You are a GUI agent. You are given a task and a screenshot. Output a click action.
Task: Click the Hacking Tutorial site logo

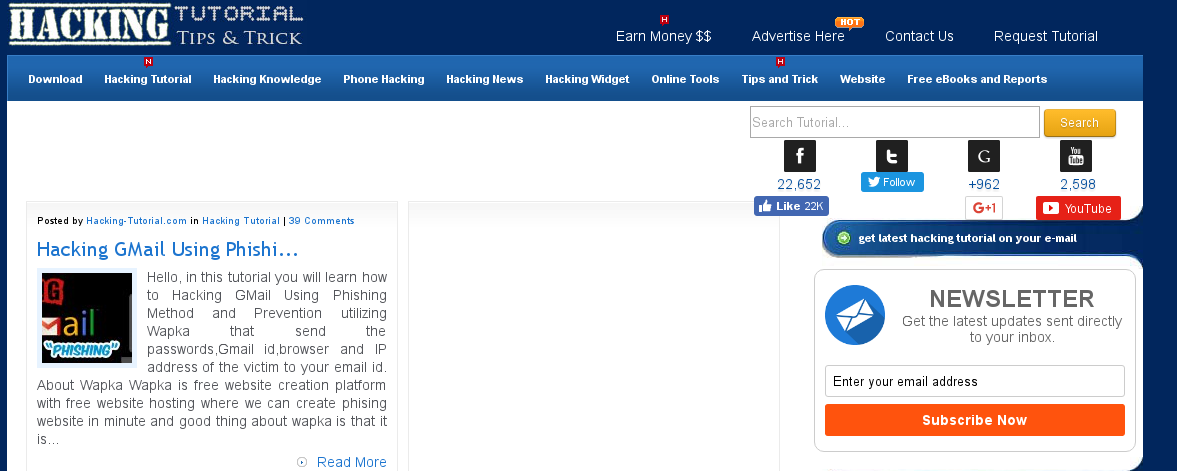click(x=155, y=25)
